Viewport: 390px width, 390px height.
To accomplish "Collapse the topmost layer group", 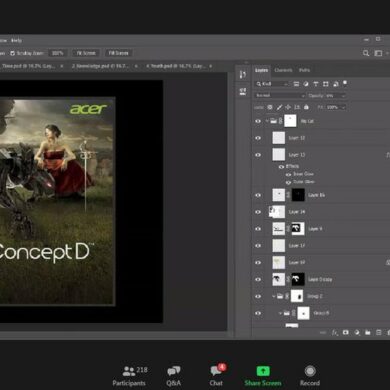I will tap(267, 121).
